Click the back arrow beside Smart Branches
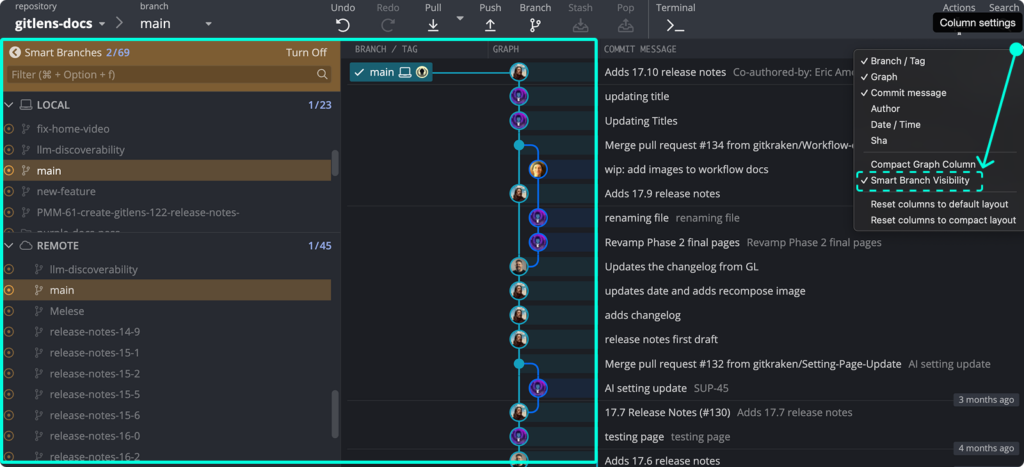Viewport: 1024px width, 467px height. pos(15,53)
